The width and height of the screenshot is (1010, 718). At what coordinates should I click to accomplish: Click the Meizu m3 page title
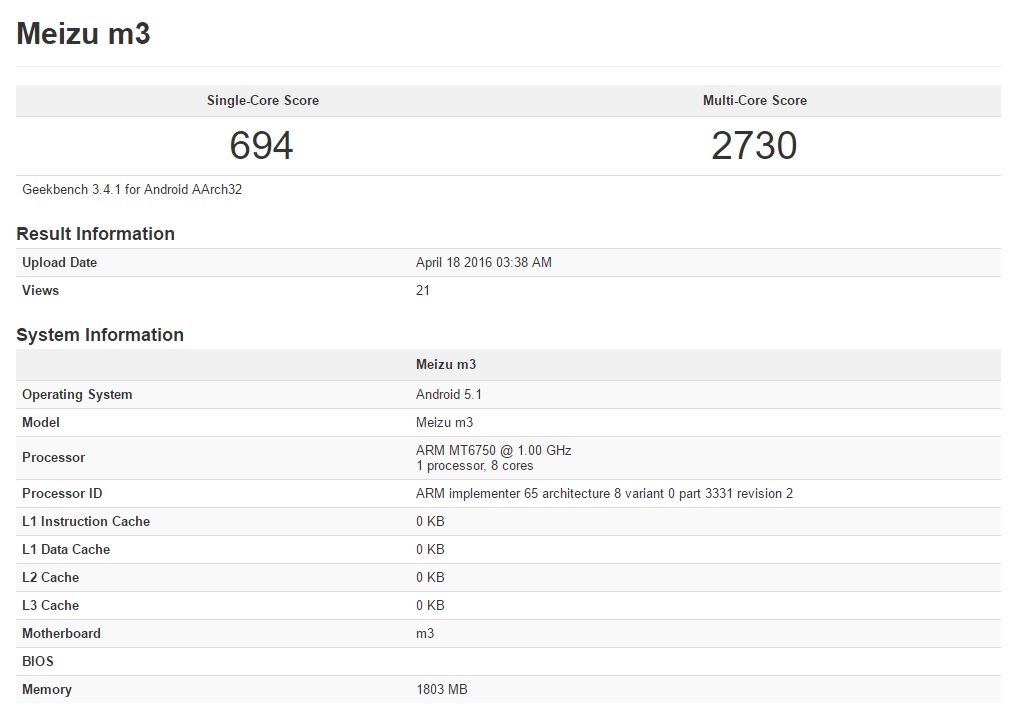point(83,34)
